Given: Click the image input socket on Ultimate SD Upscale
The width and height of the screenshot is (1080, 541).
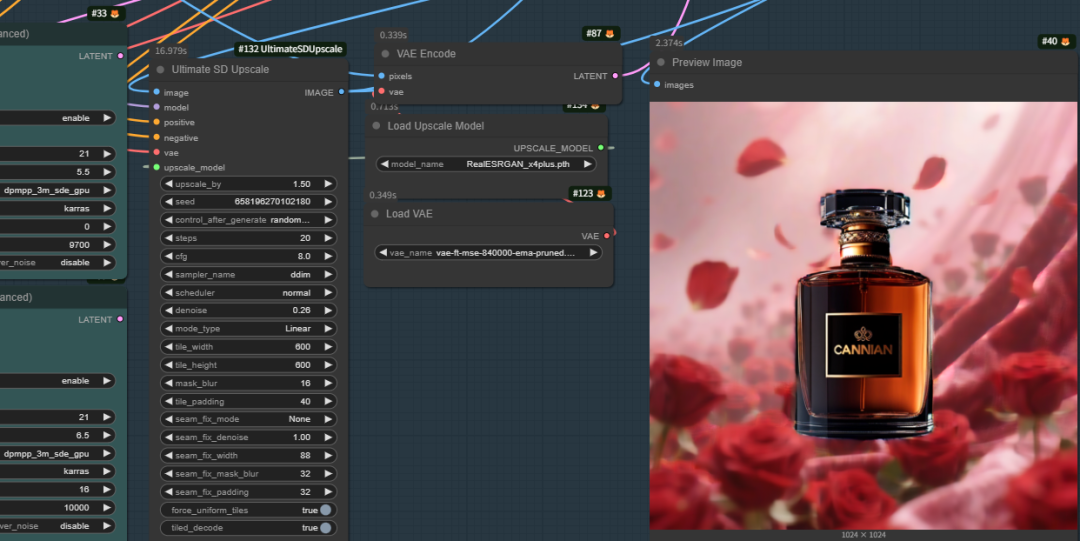Looking at the screenshot, I should point(157,92).
